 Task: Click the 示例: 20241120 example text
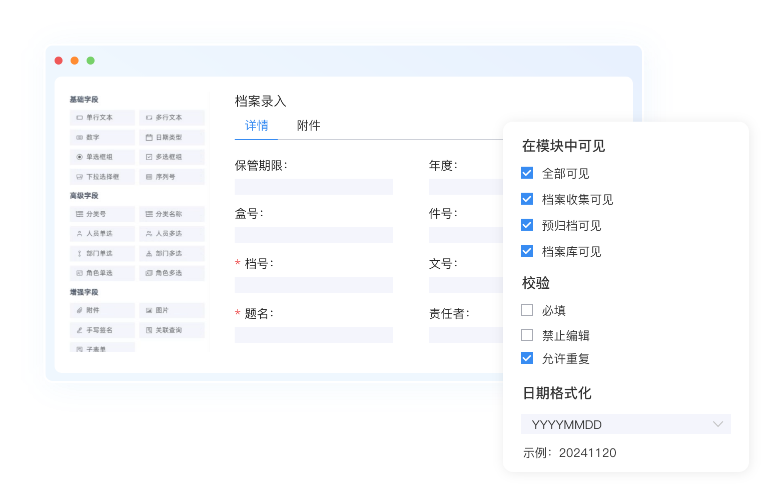click(570, 452)
